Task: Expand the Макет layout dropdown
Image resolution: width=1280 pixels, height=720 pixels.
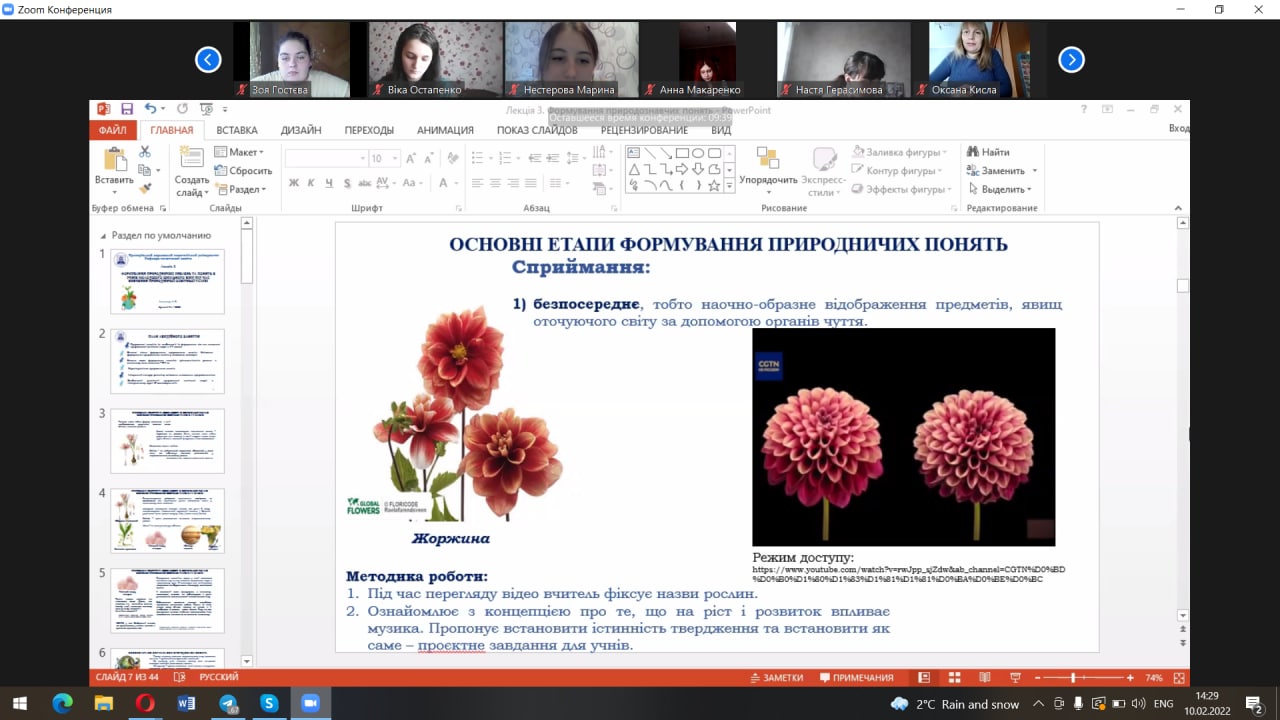Action: pos(240,152)
